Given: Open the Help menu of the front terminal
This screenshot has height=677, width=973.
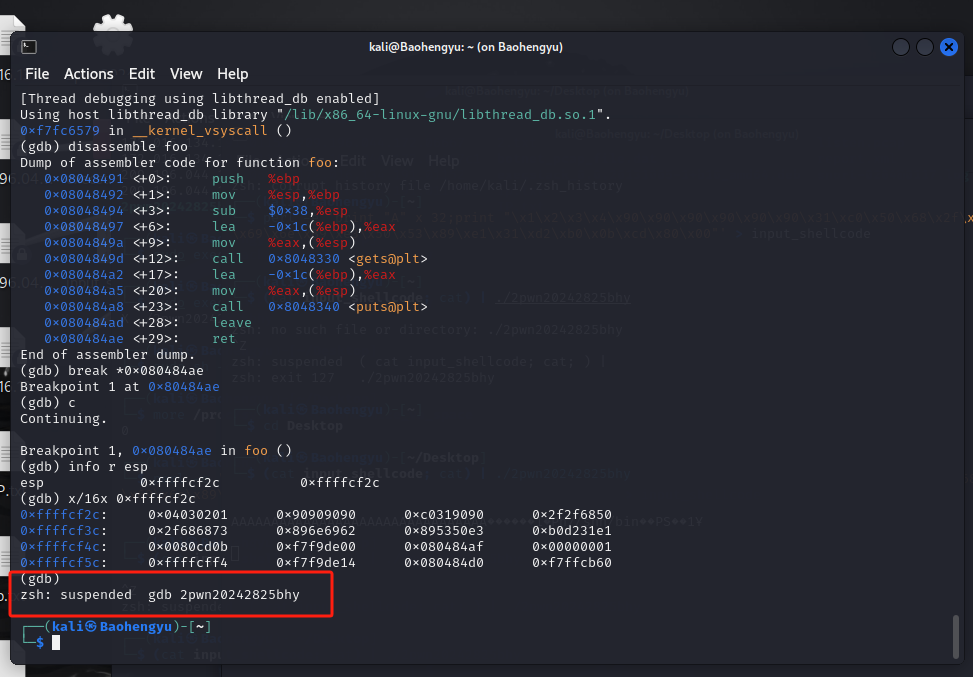Looking at the screenshot, I should pos(233,74).
